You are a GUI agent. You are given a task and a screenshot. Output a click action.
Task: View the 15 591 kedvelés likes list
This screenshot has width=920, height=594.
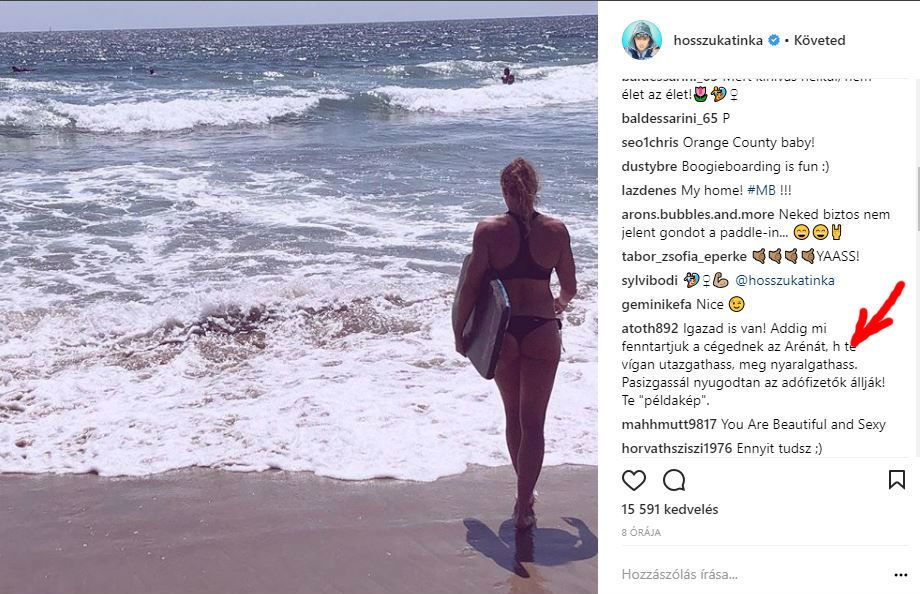pyautogui.click(x=669, y=509)
